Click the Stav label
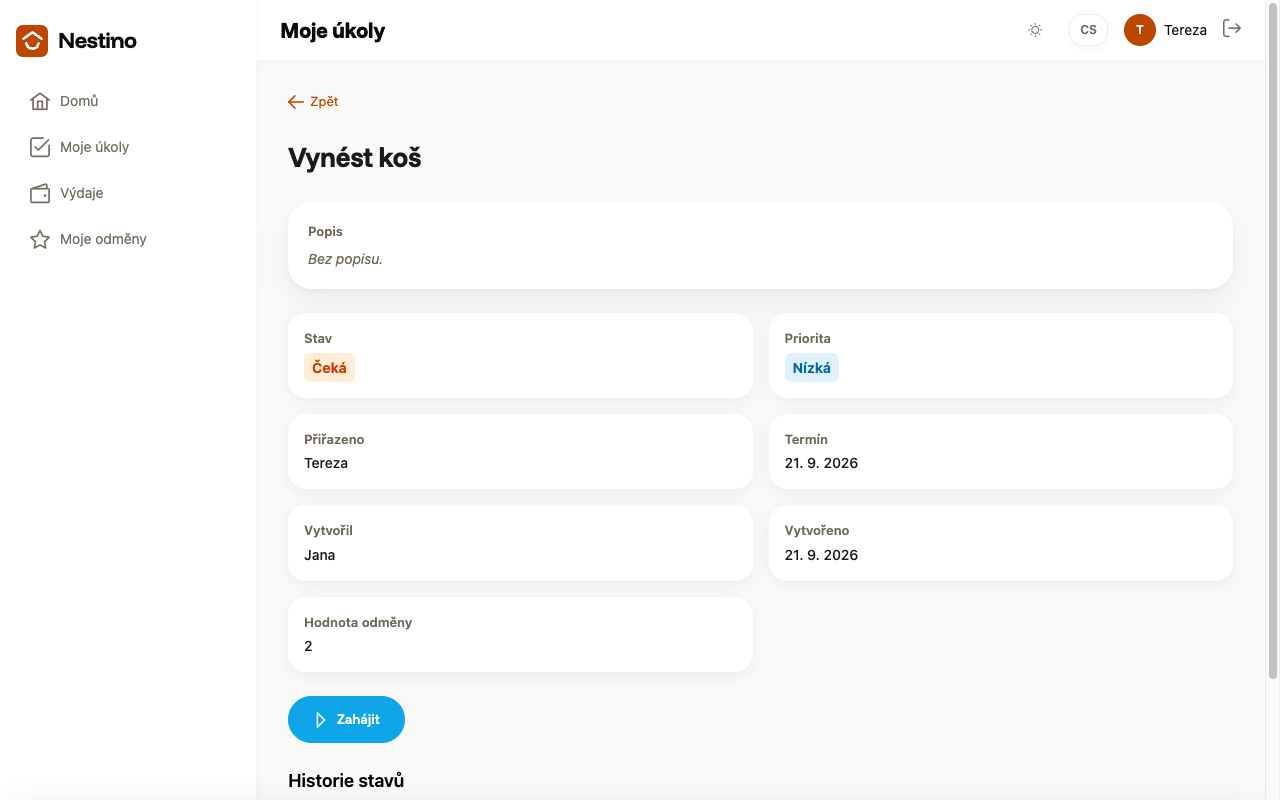The width and height of the screenshot is (1280, 800). click(x=318, y=338)
